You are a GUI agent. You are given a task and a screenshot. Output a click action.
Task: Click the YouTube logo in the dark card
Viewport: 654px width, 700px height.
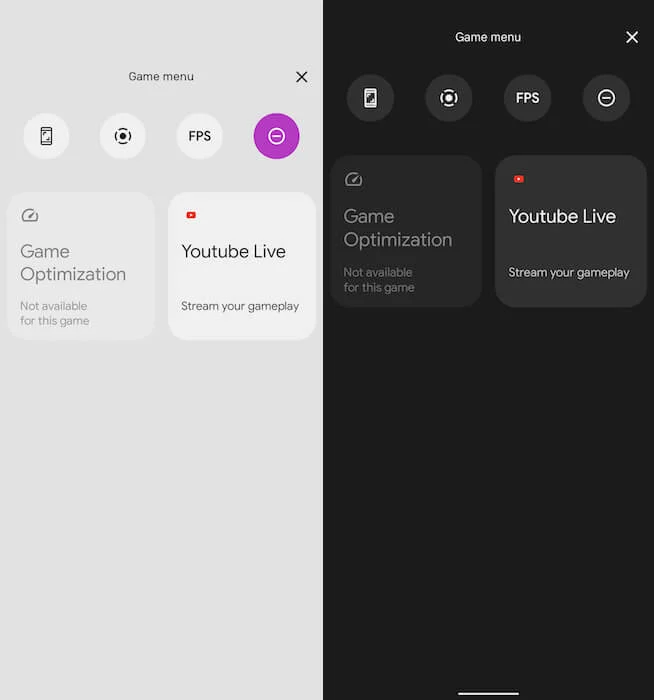coord(519,179)
